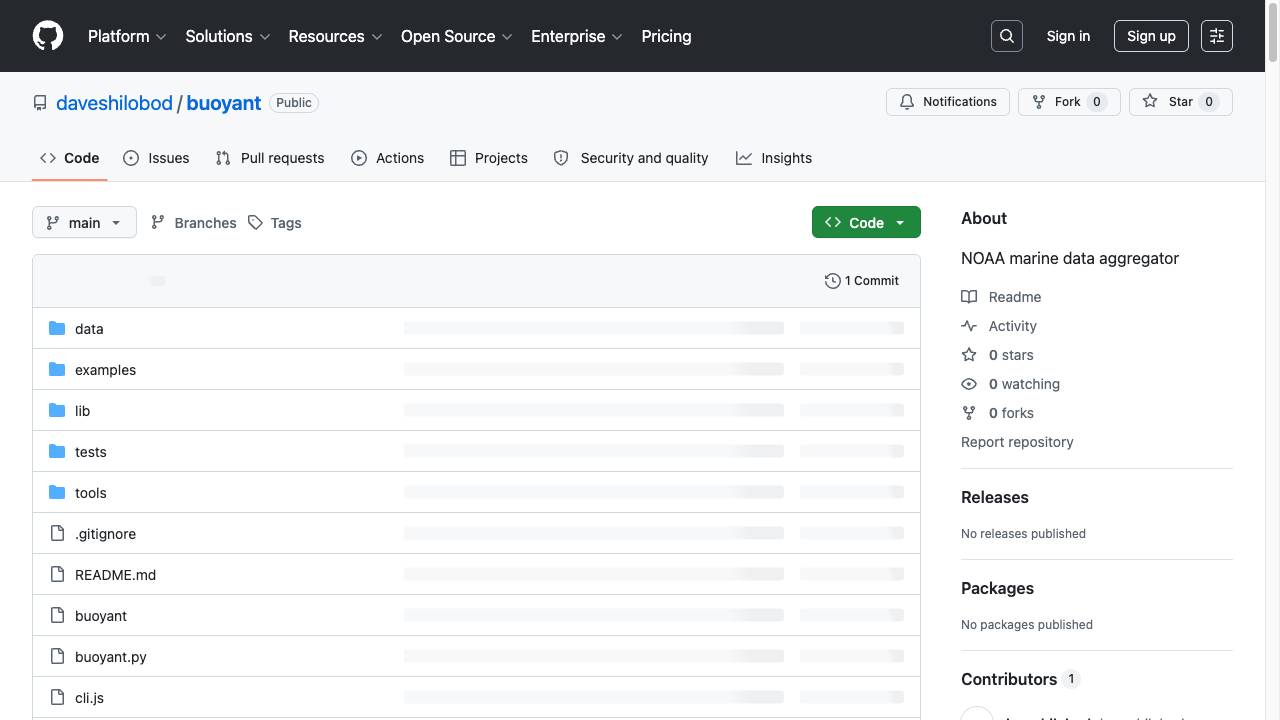This screenshot has width=1280, height=720.
Task: Click Report repository link
Action: tap(1017, 442)
